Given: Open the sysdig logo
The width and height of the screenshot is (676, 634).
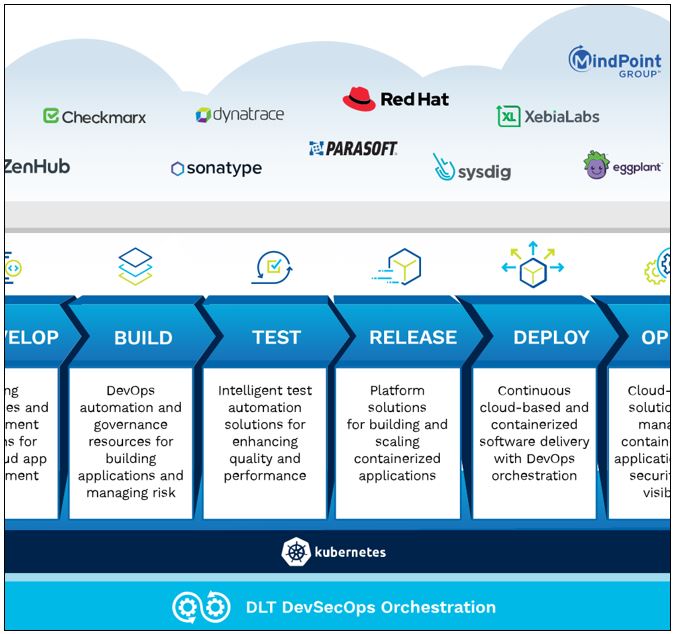Looking at the screenshot, I should 472,168.
